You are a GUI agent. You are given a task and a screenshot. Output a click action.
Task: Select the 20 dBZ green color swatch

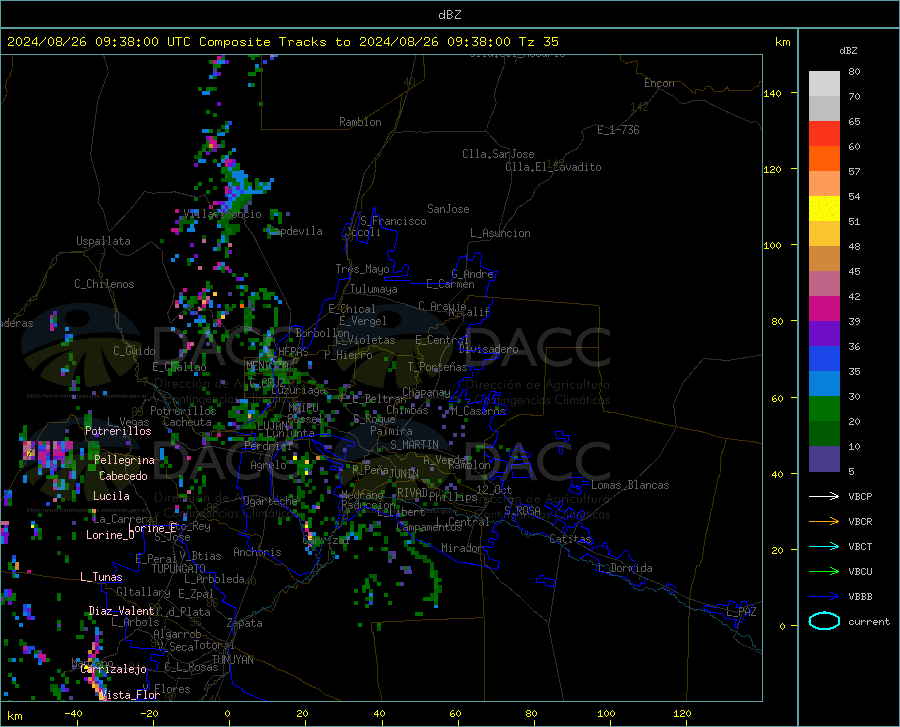tap(824, 434)
